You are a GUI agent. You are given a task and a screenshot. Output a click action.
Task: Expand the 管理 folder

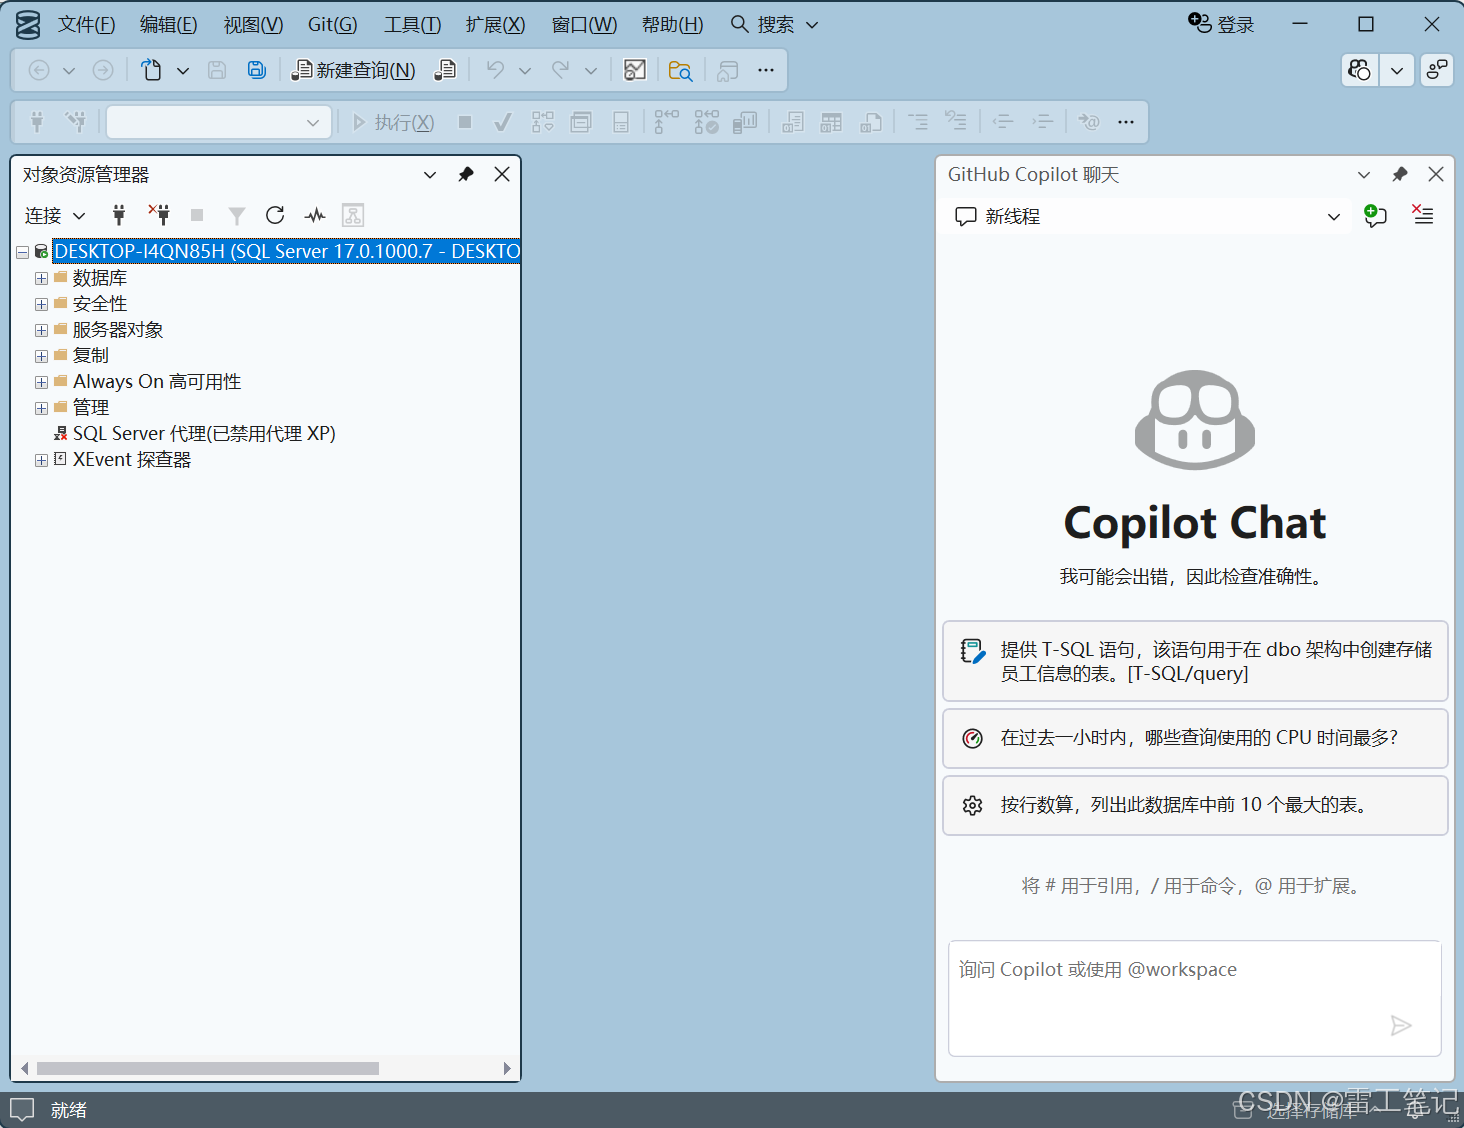[x=41, y=408]
